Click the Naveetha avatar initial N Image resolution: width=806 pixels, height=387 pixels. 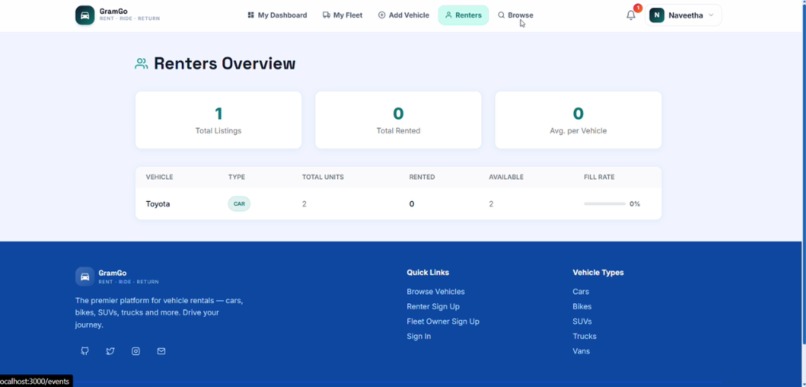pos(656,15)
